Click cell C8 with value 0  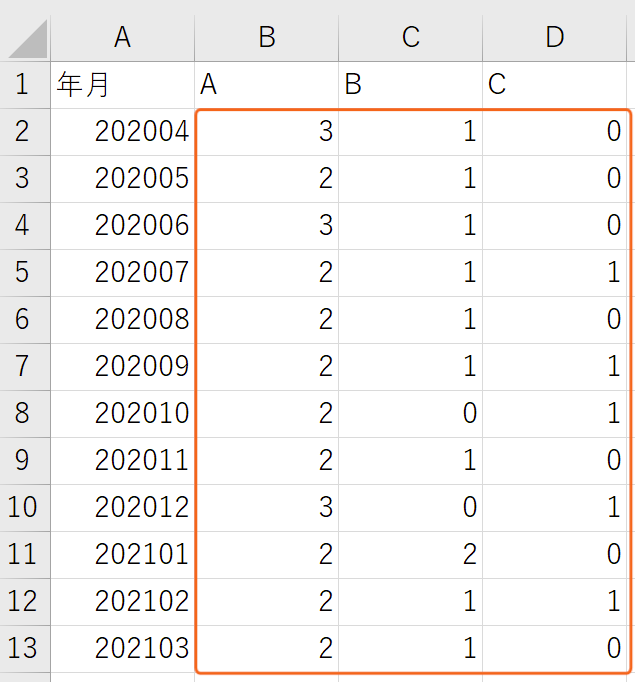click(411, 414)
